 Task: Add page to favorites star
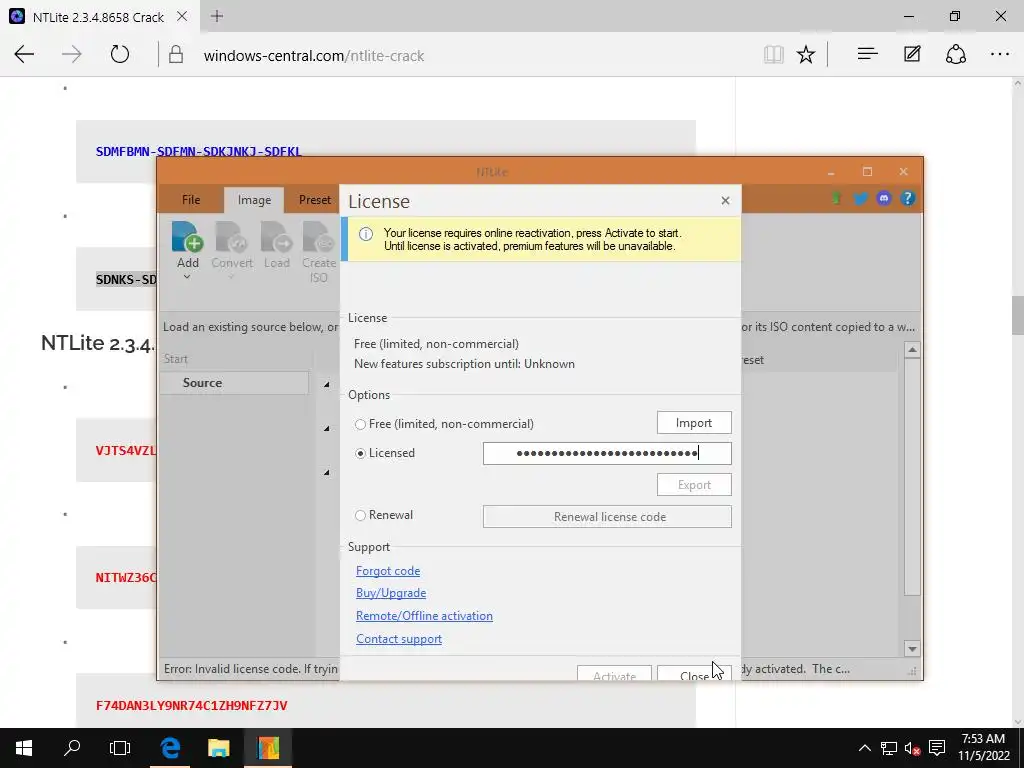806,55
